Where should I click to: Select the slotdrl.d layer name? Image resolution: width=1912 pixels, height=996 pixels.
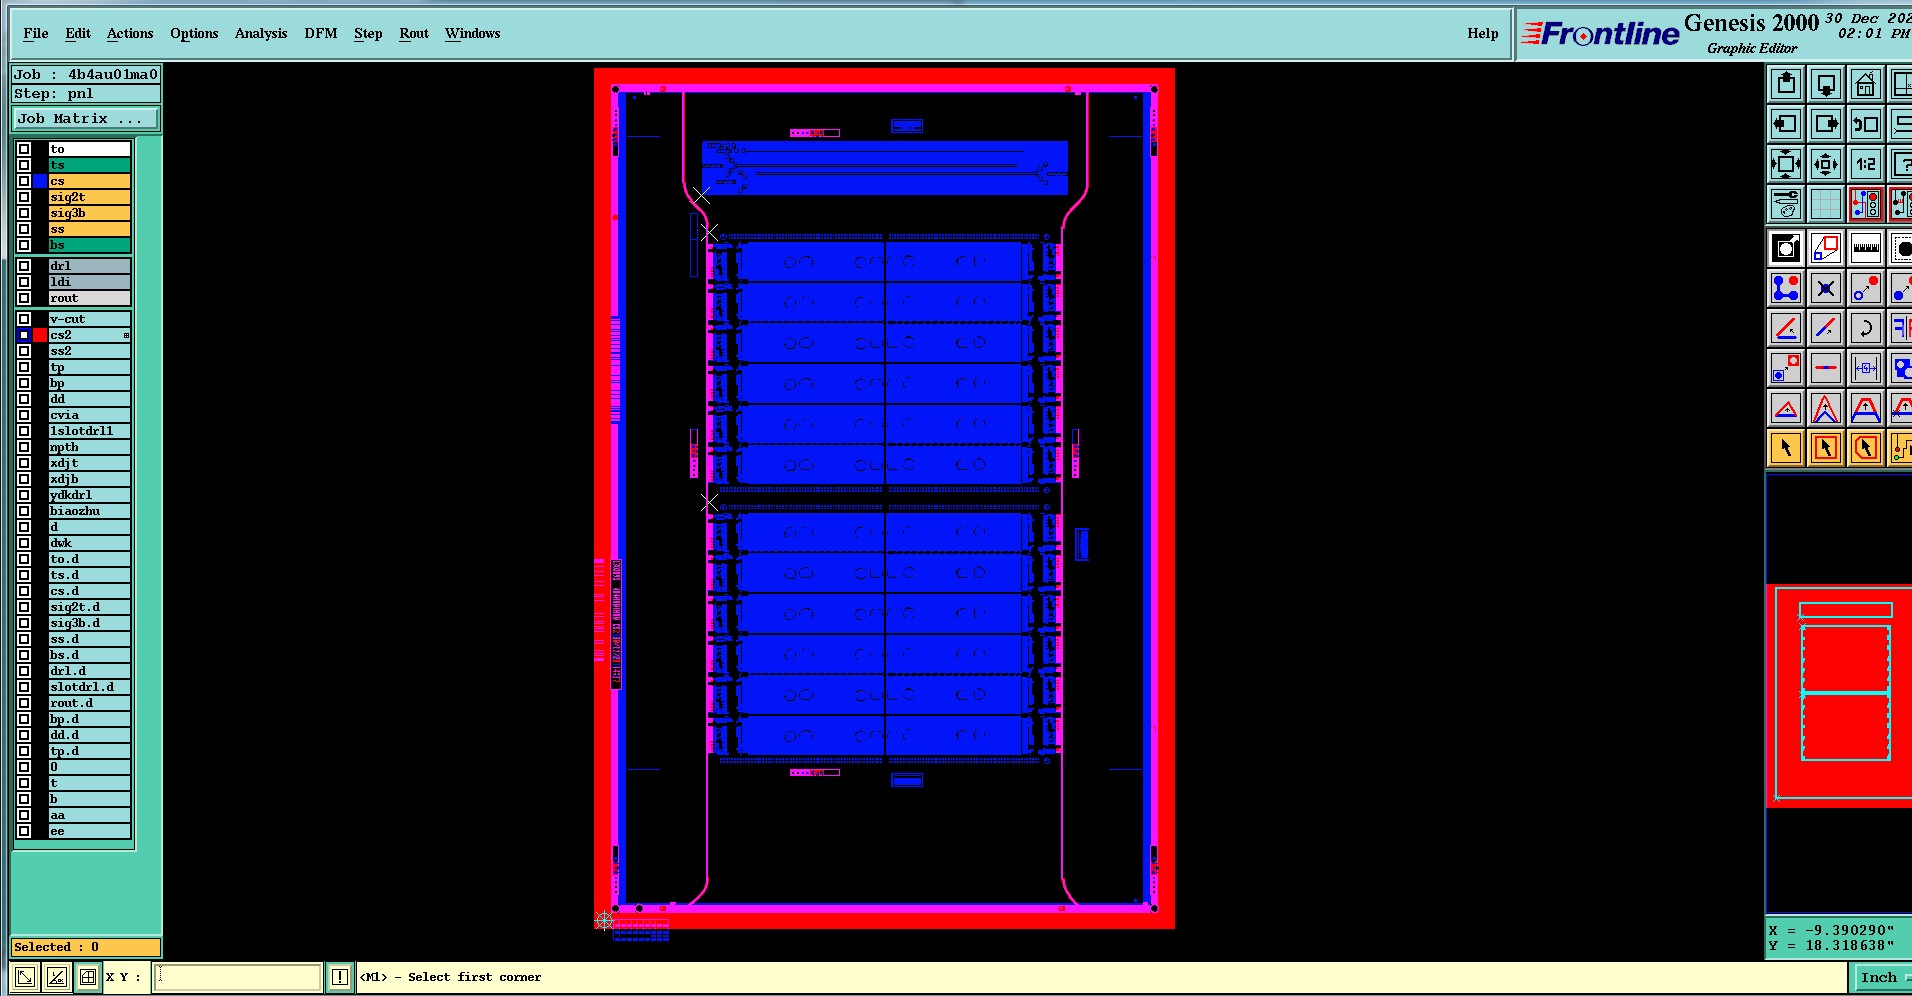[x=90, y=687]
